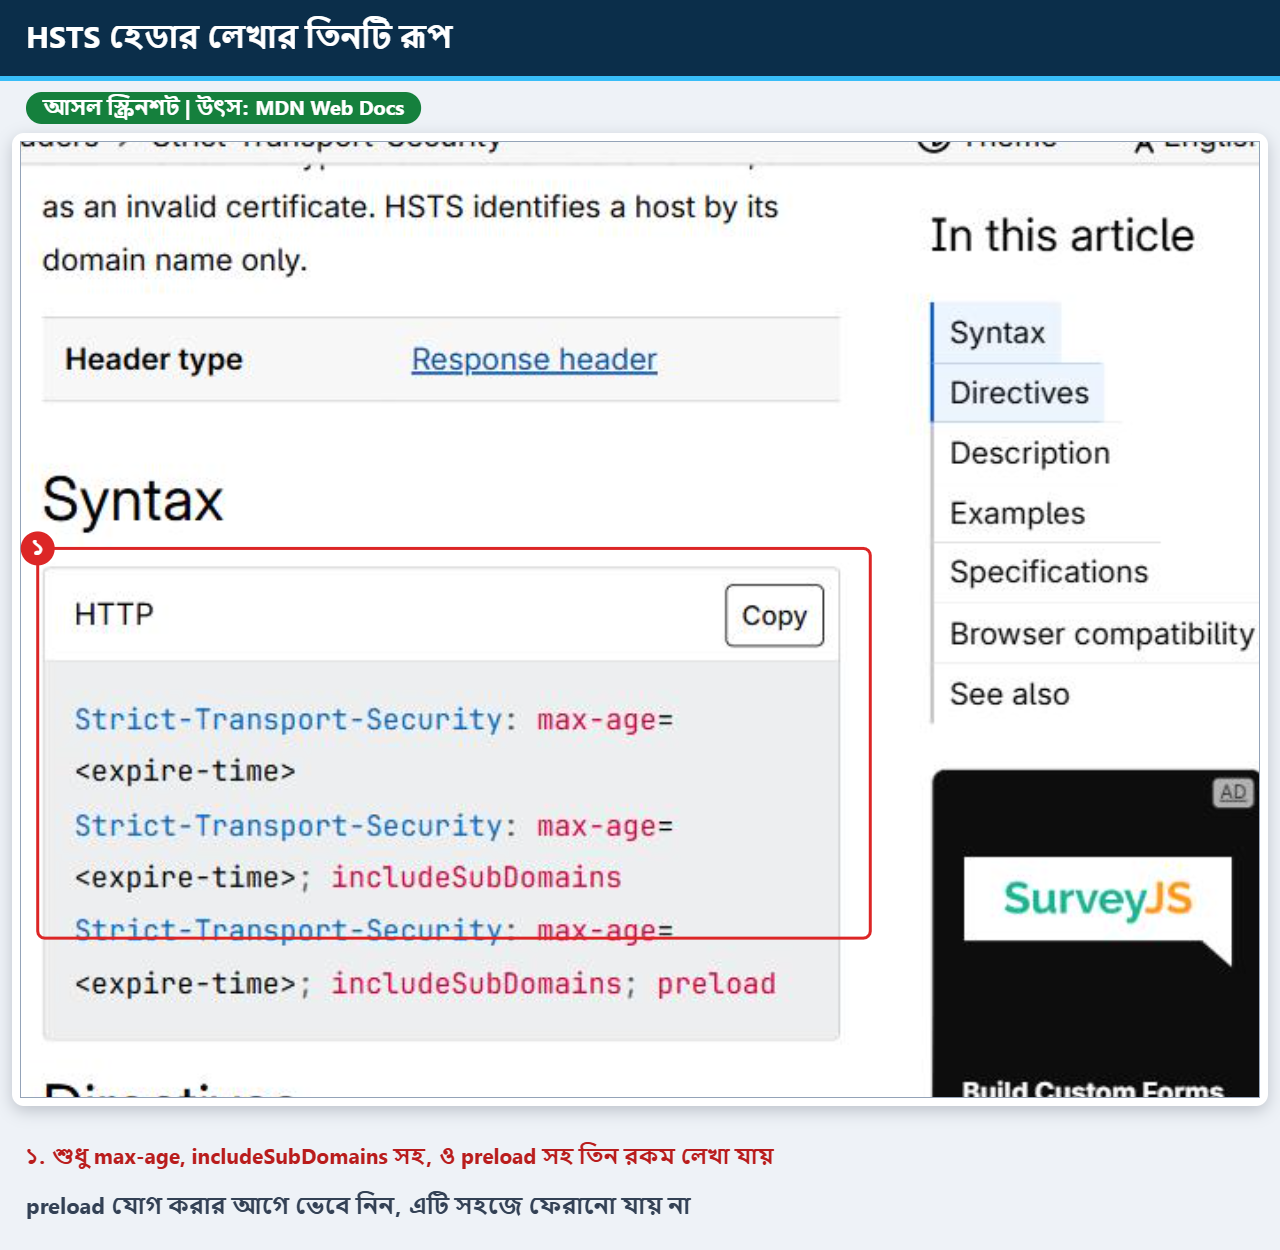
Task: Click the Syntax section heading
Action: (x=133, y=500)
